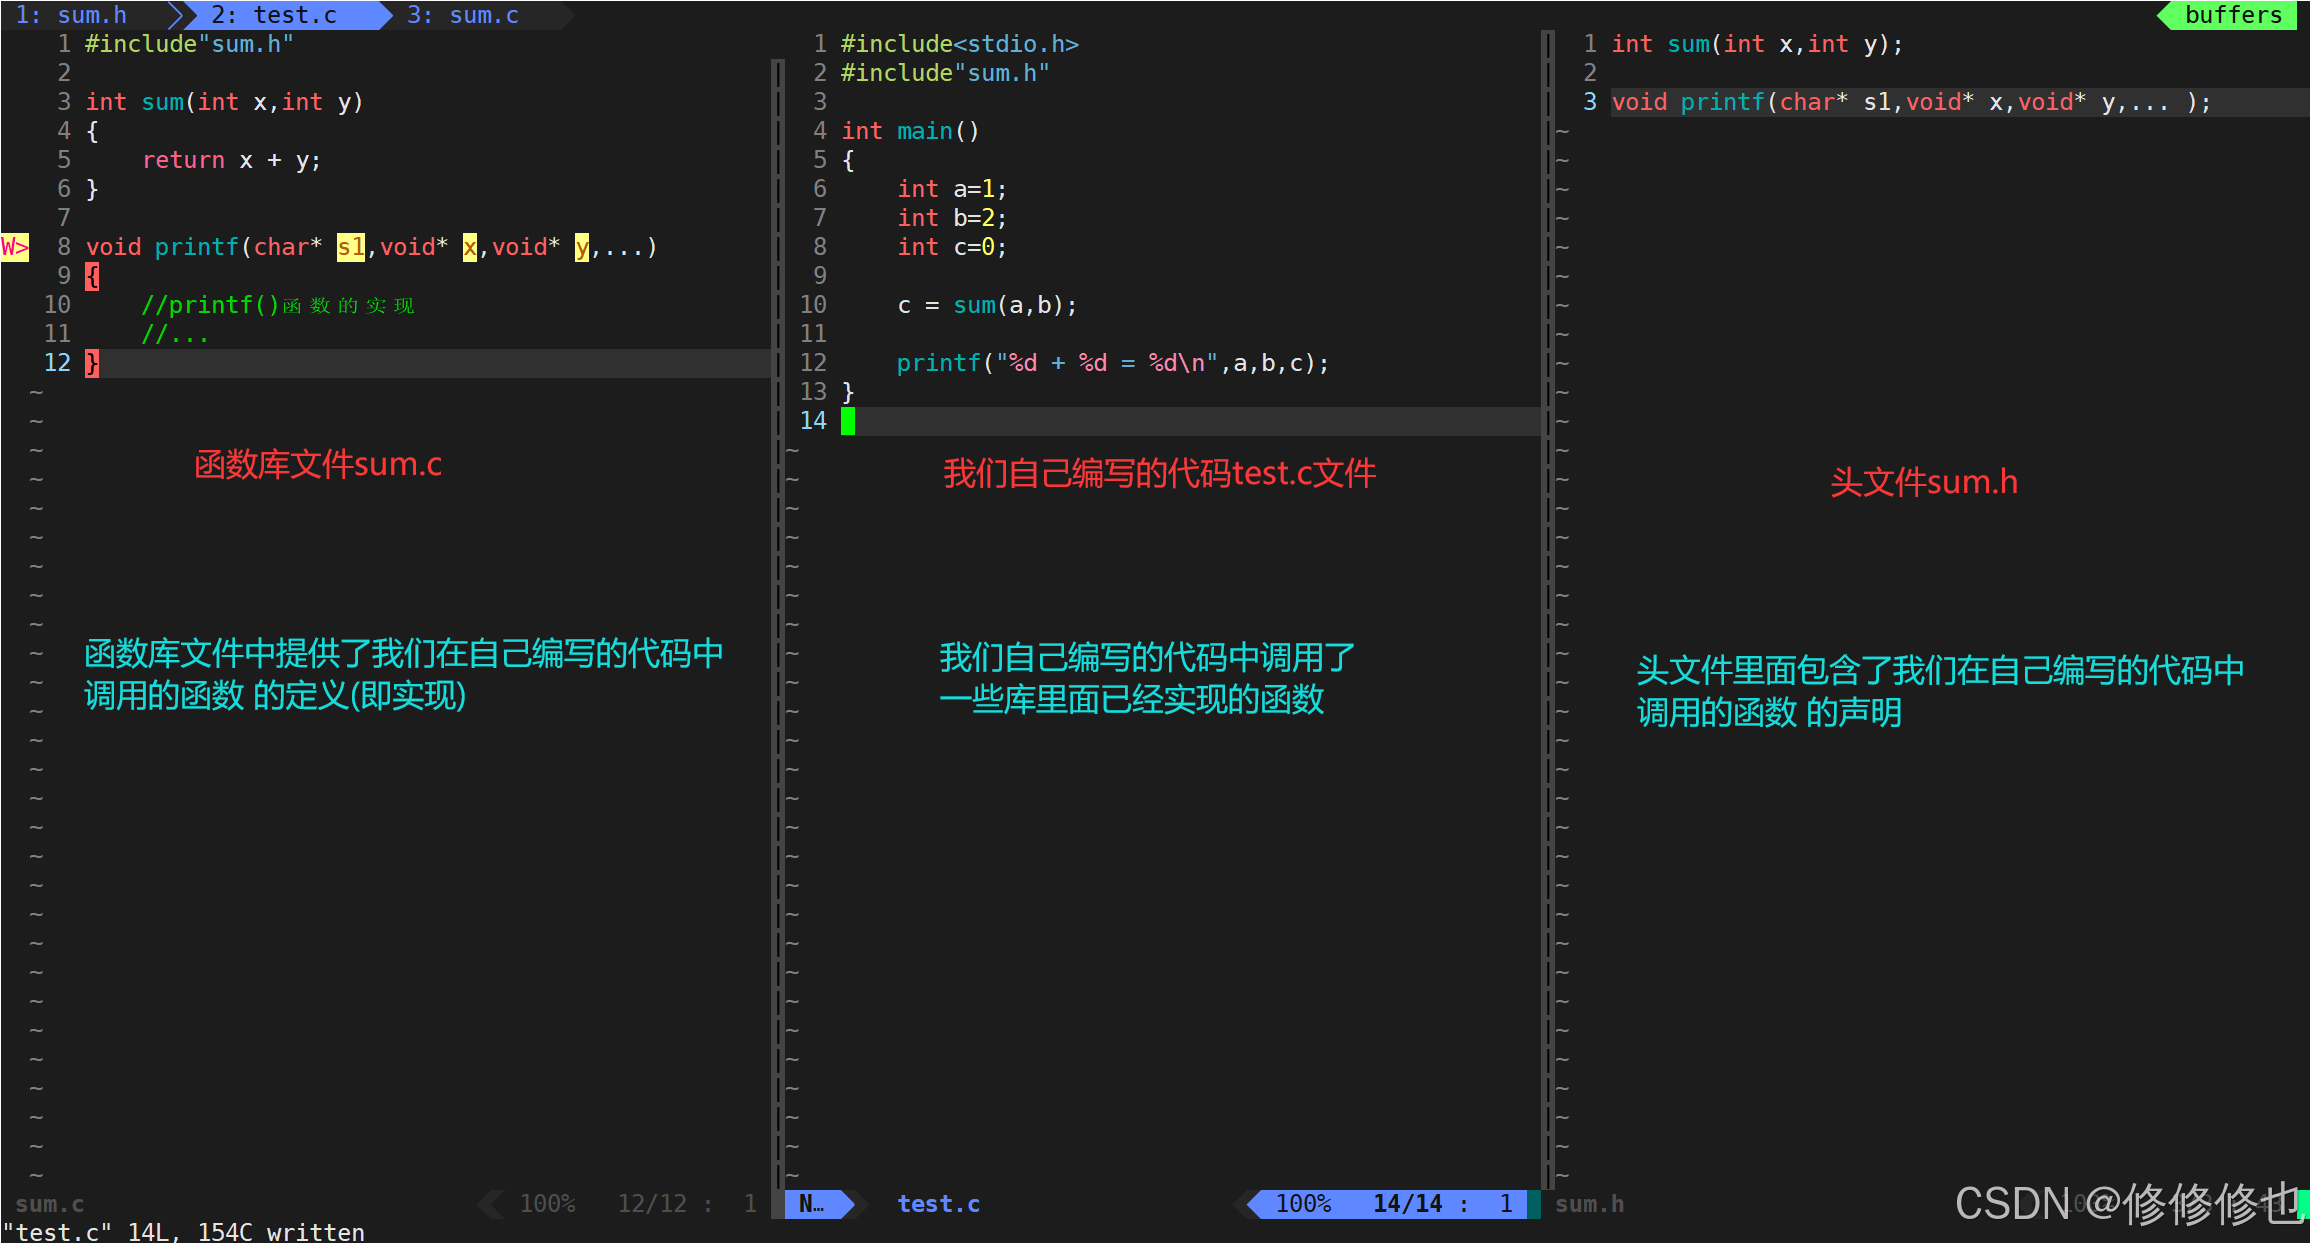Click the highlighted x parameter in sum.c
Image resolution: width=2310 pixels, height=1243 pixels.
pos(469,247)
